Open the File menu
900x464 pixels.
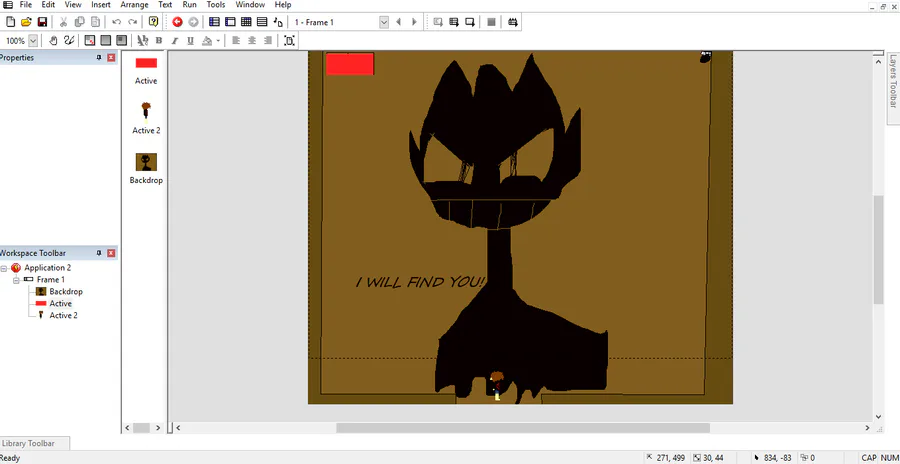(25, 5)
